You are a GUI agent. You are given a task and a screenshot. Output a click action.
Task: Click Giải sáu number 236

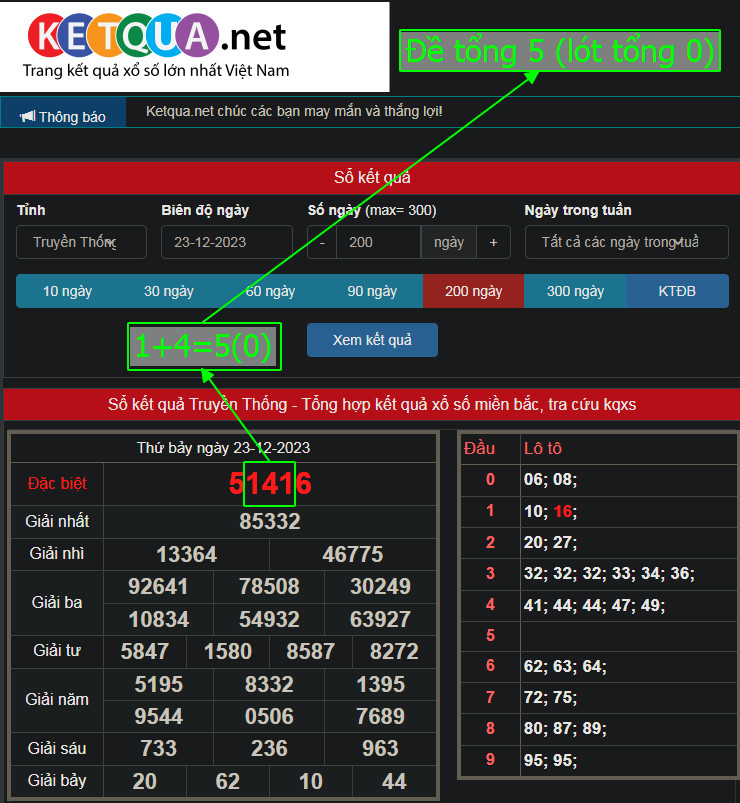[x=269, y=748]
